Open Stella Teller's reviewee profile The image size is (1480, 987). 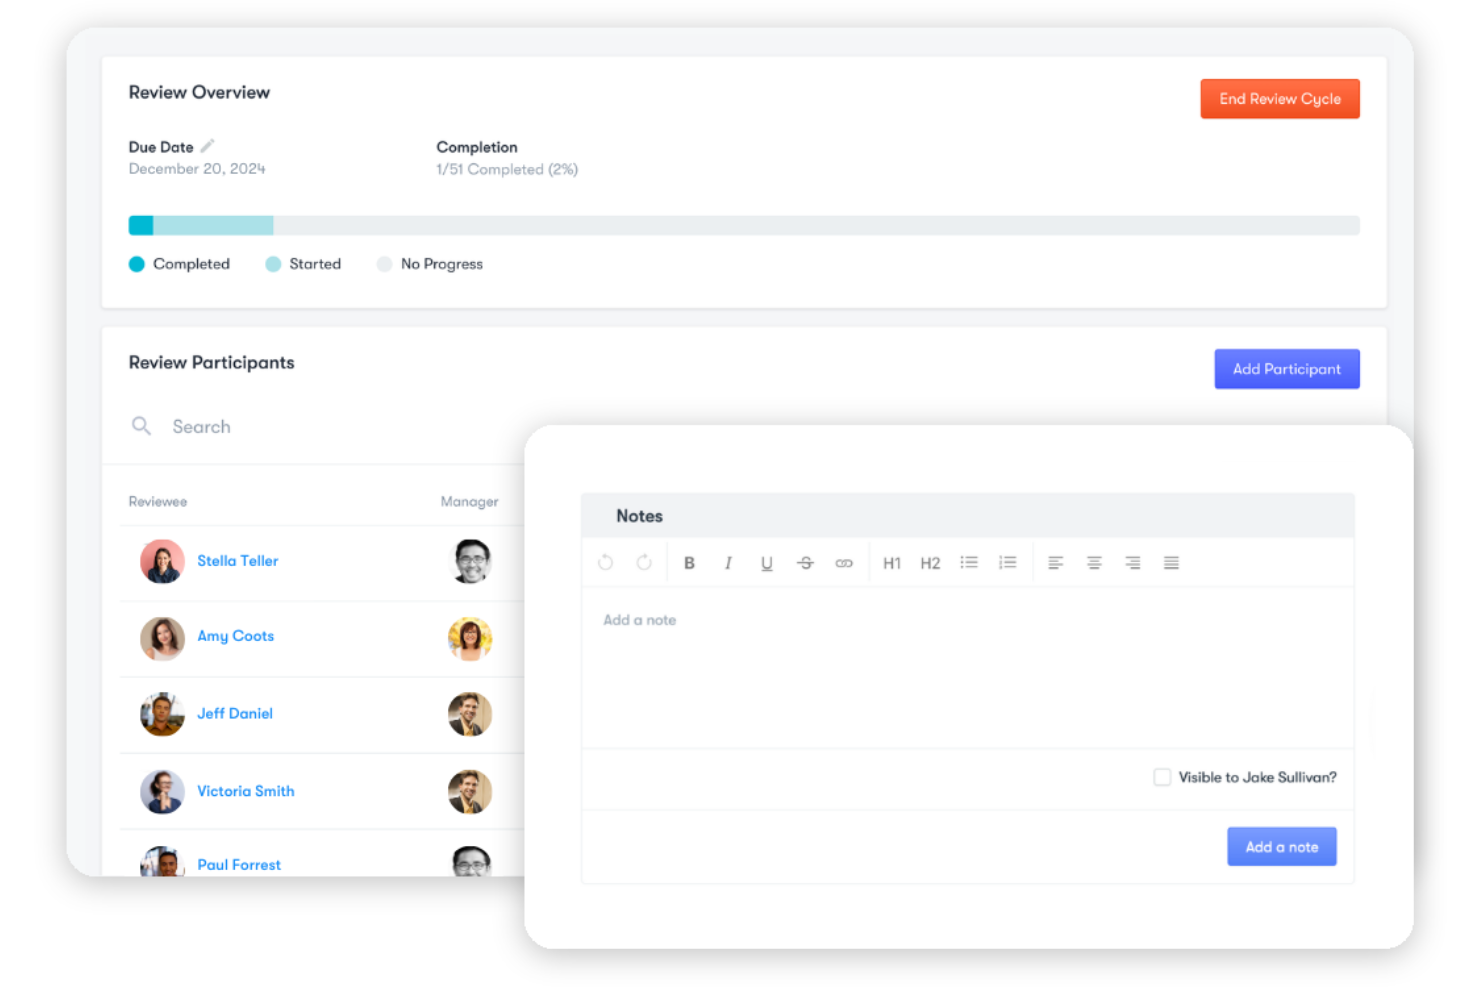coord(238,561)
